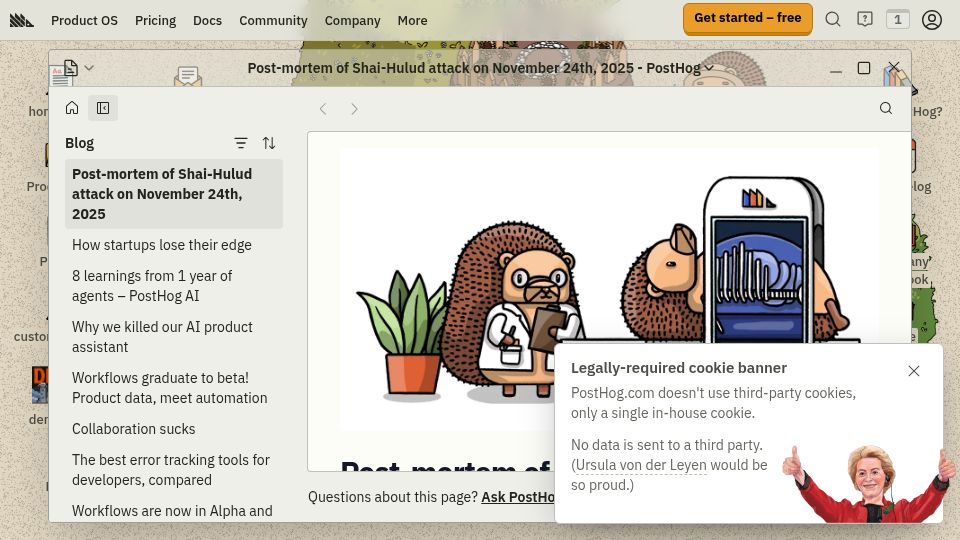Screen dimensions: 960x540
Task: Open '8 learnings from 1 year of agents' post
Action: coord(174,286)
